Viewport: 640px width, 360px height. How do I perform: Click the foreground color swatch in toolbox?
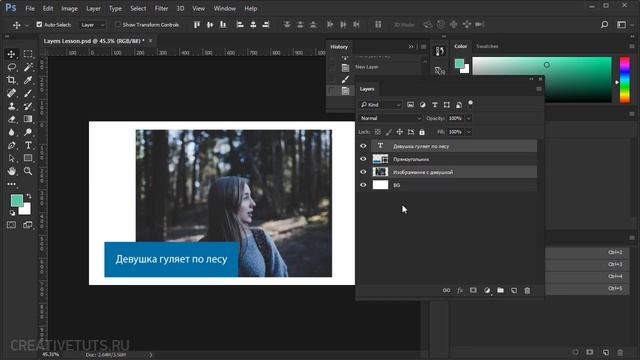click(x=17, y=200)
